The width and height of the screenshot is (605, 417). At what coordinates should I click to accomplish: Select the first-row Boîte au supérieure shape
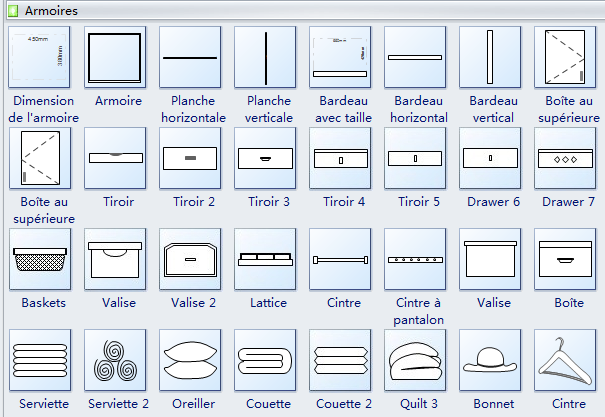pyautogui.click(x=565, y=57)
